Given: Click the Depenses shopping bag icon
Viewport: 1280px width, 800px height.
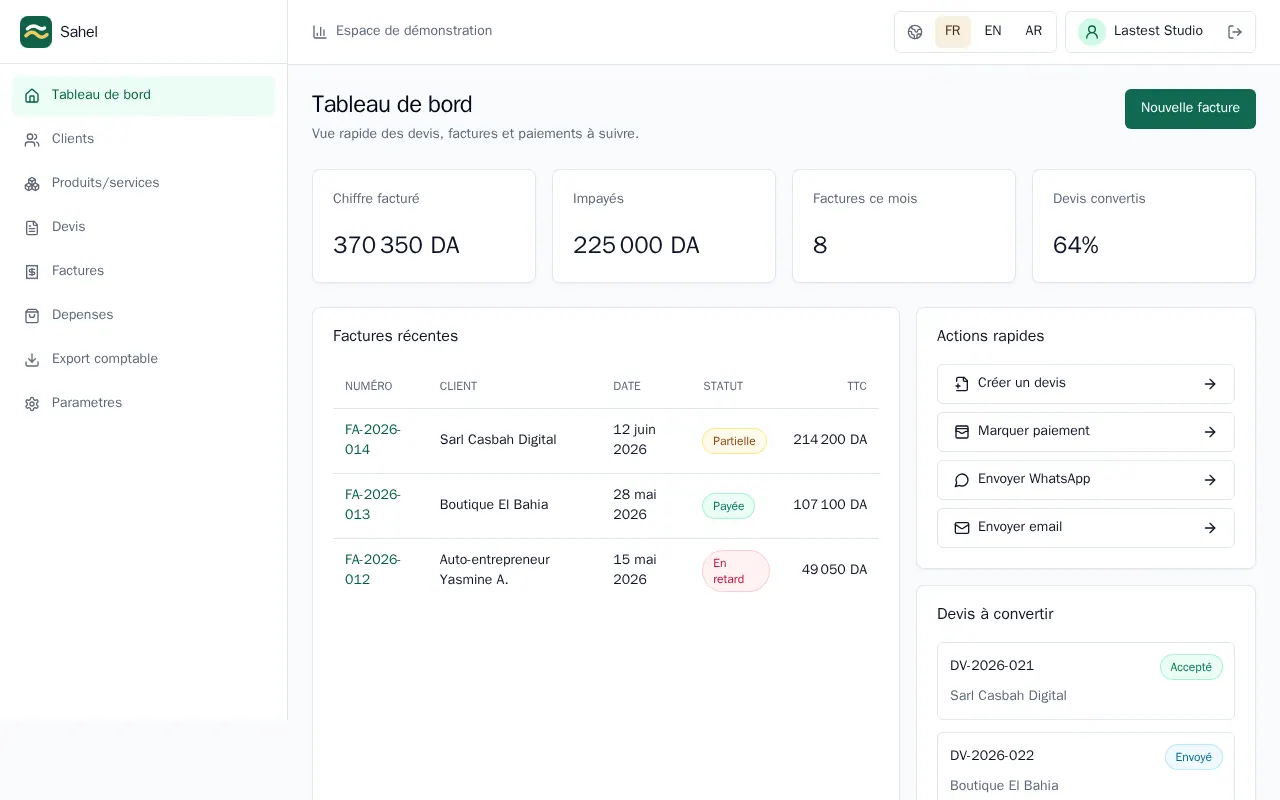Looking at the screenshot, I should pyautogui.click(x=32, y=316).
